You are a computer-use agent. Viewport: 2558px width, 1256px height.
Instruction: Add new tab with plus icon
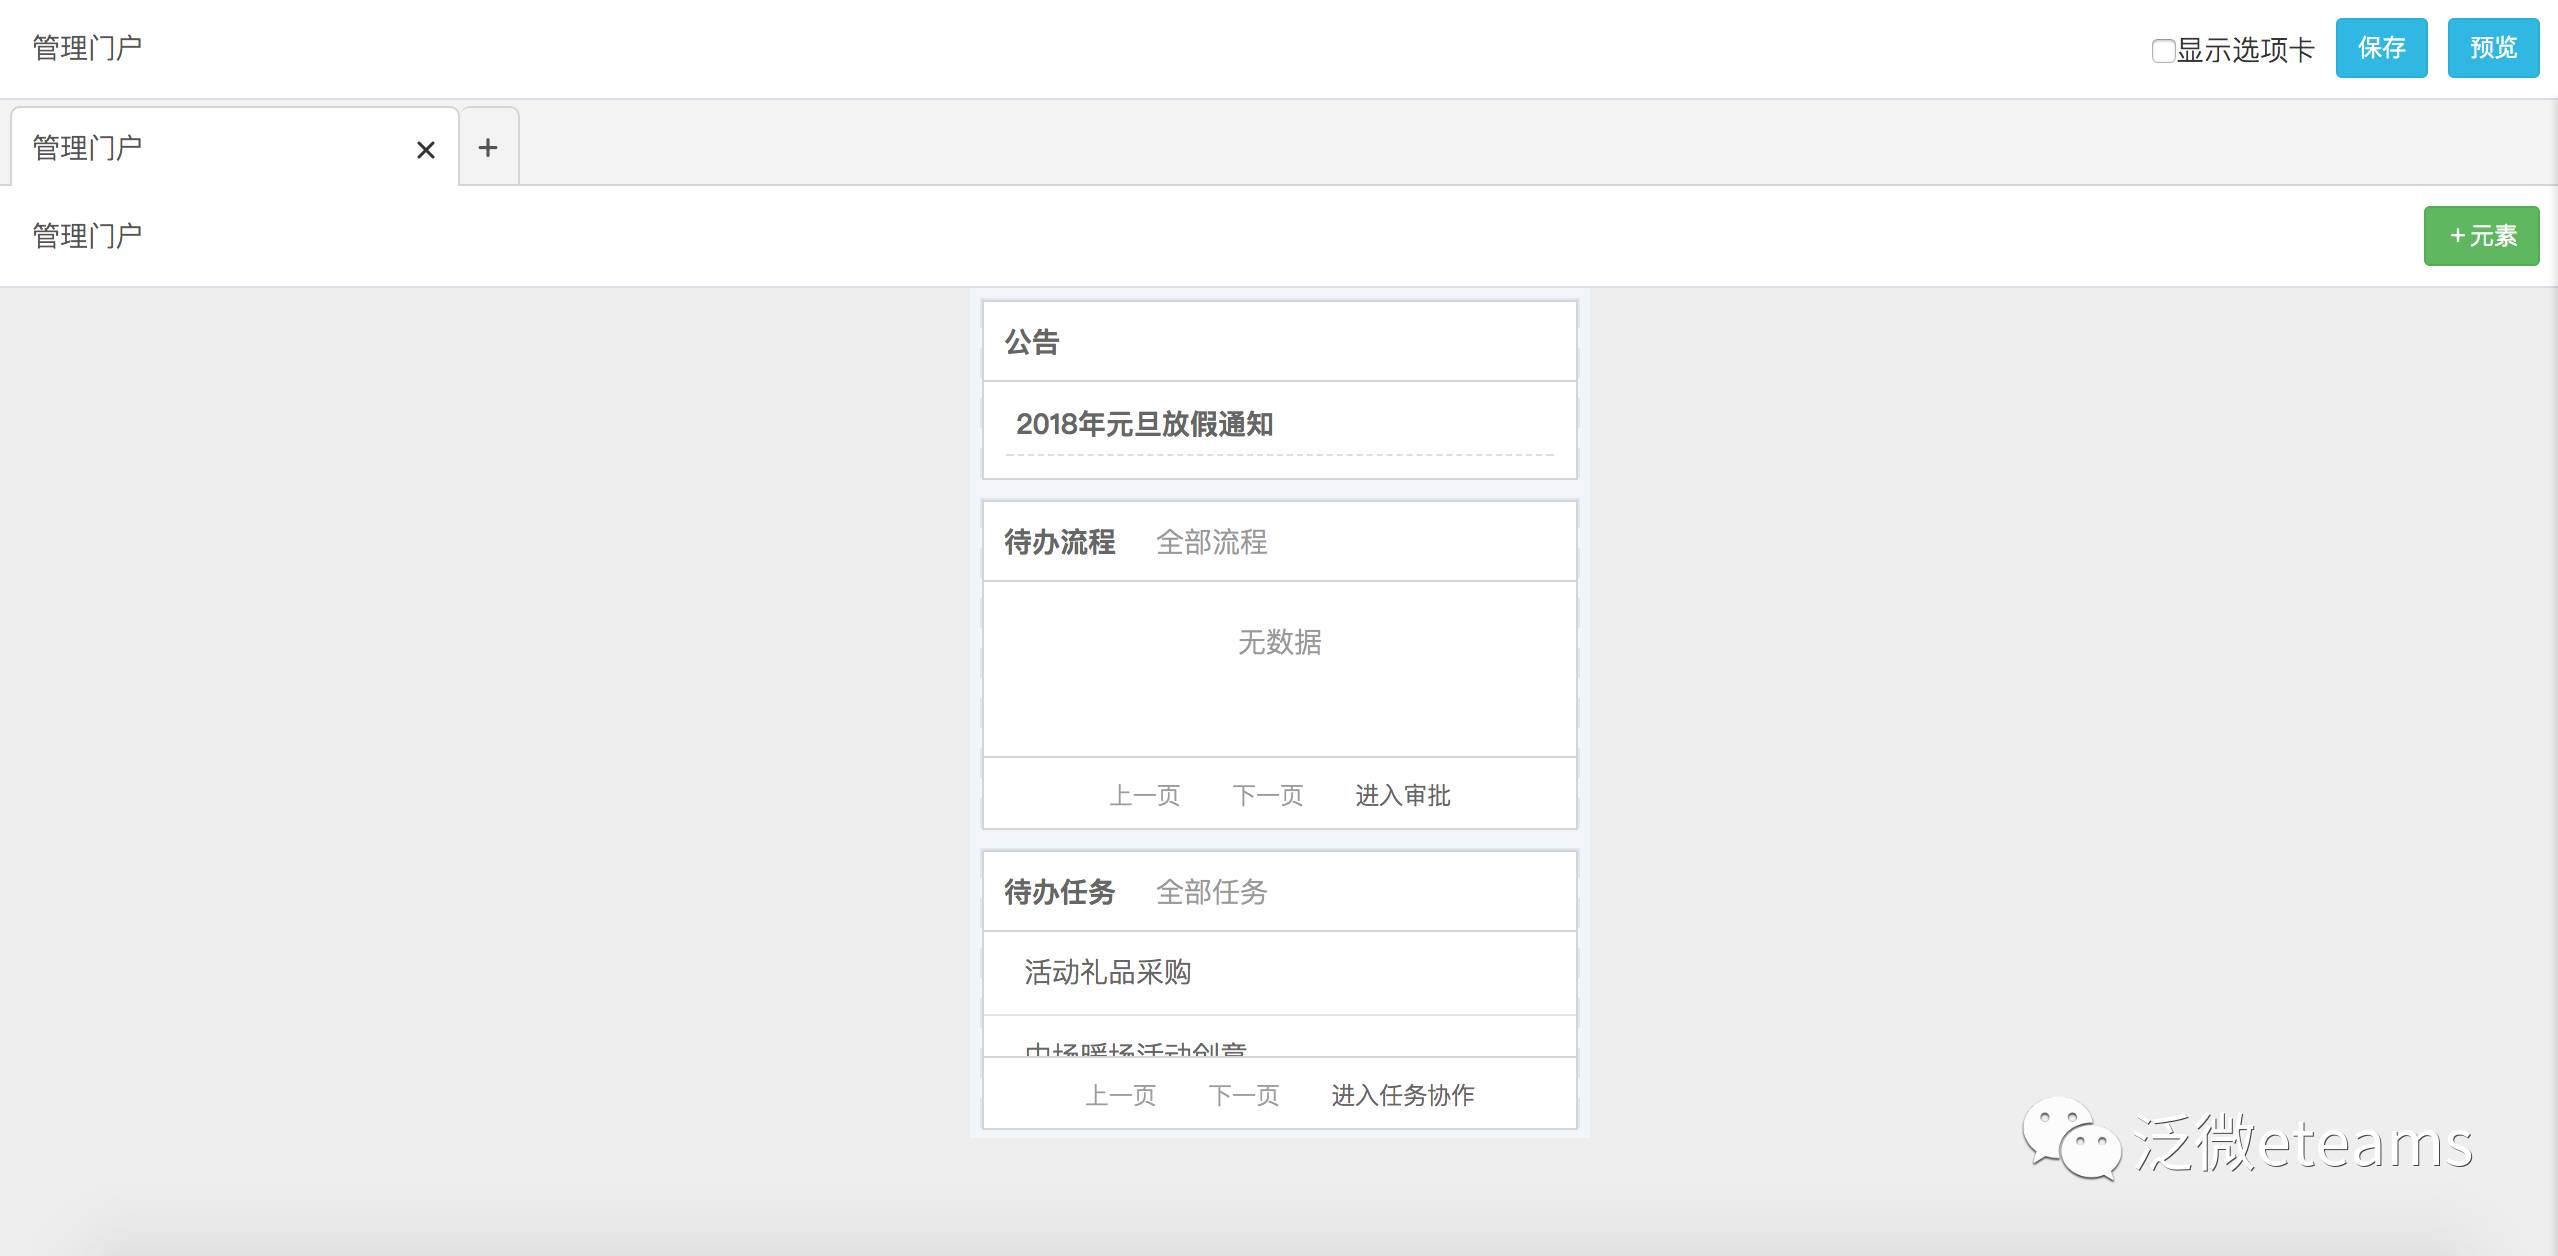point(488,148)
